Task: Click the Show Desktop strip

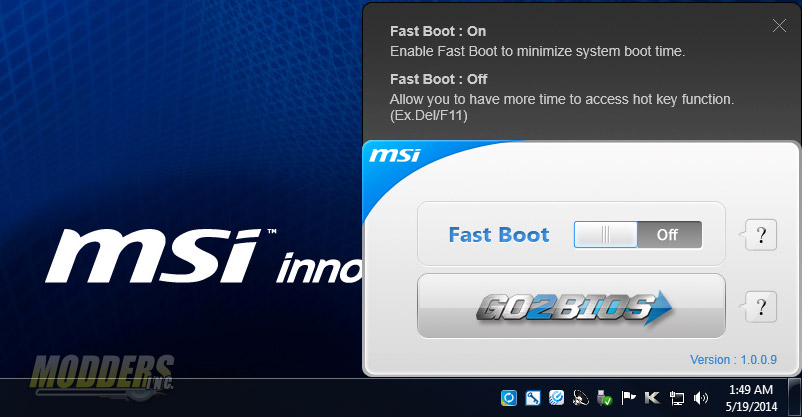Action: click(796, 397)
